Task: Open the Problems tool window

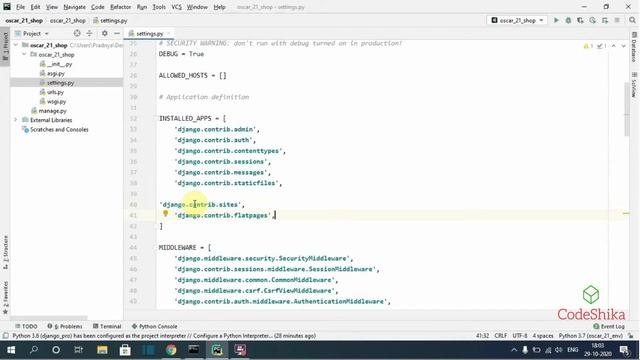Action: click(65, 326)
